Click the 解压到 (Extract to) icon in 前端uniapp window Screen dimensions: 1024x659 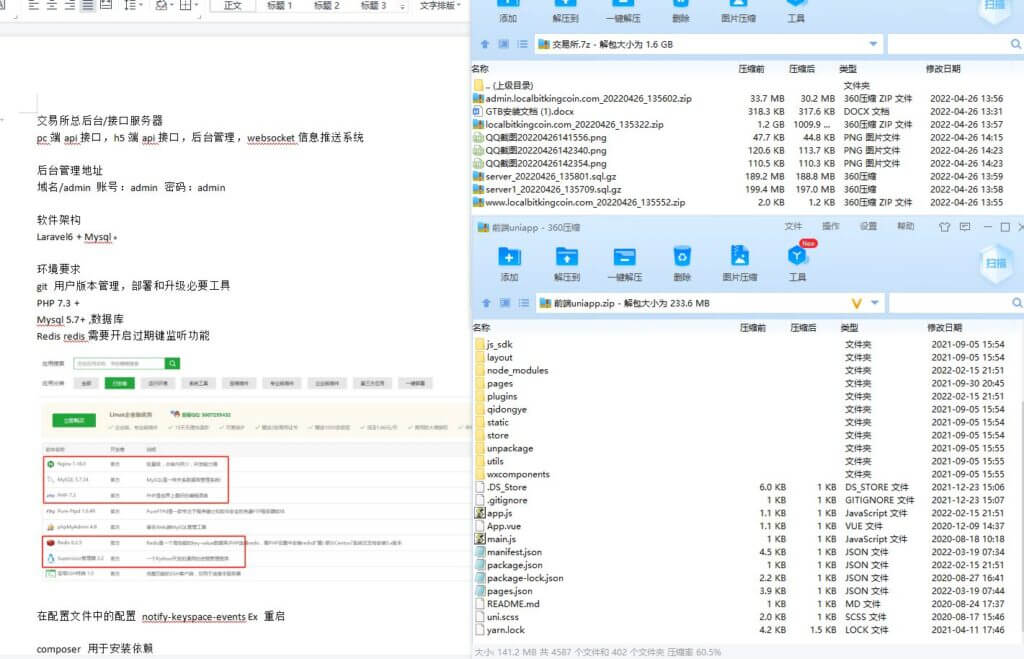(566, 257)
